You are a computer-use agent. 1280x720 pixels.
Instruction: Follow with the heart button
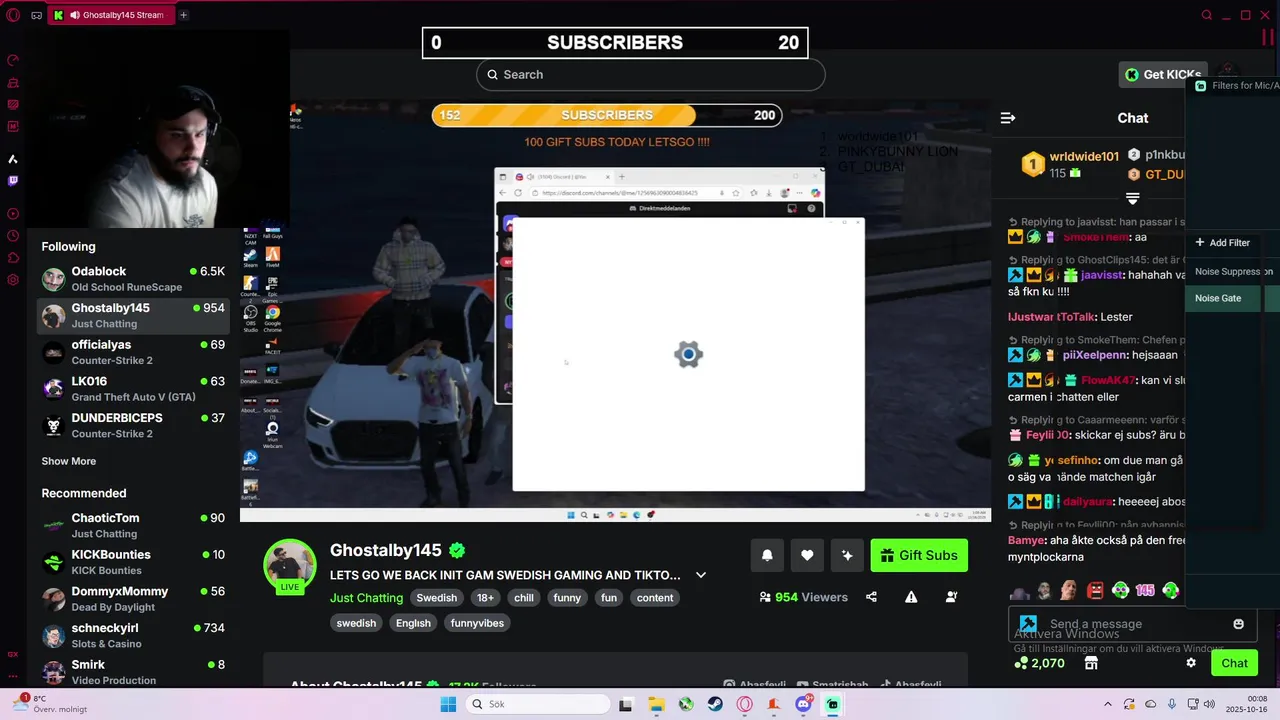point(807,555)
